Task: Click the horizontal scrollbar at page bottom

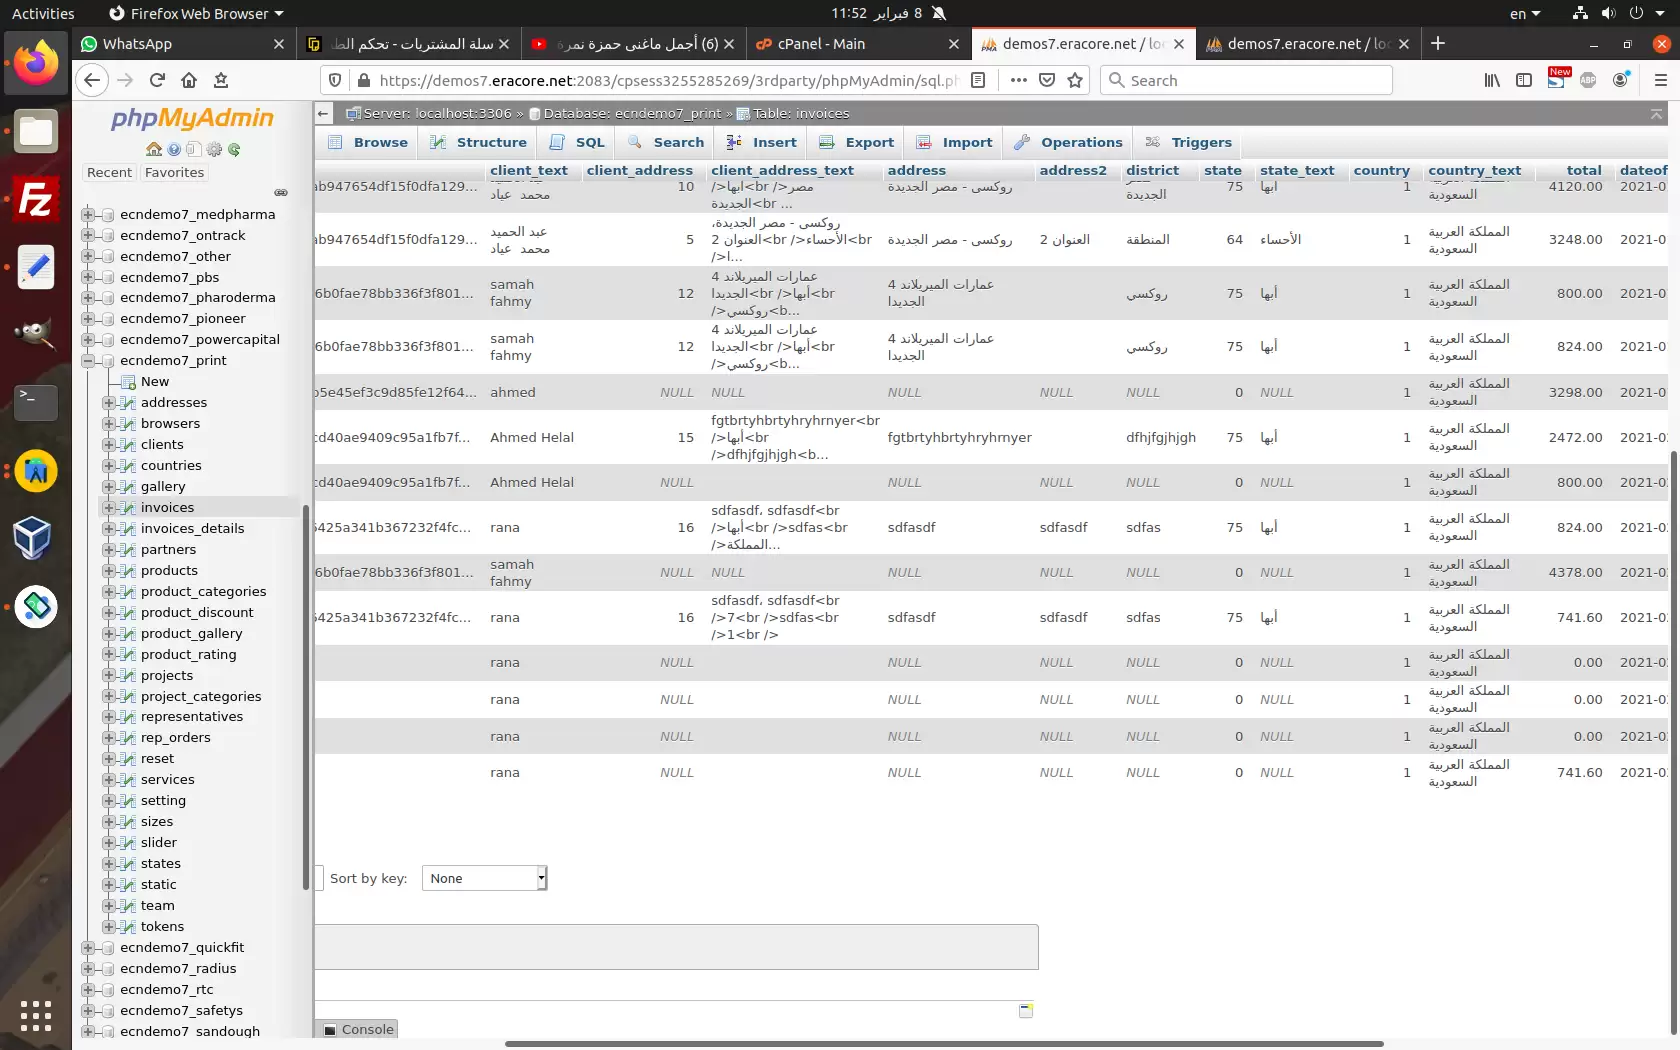Action: point(943,1043)
